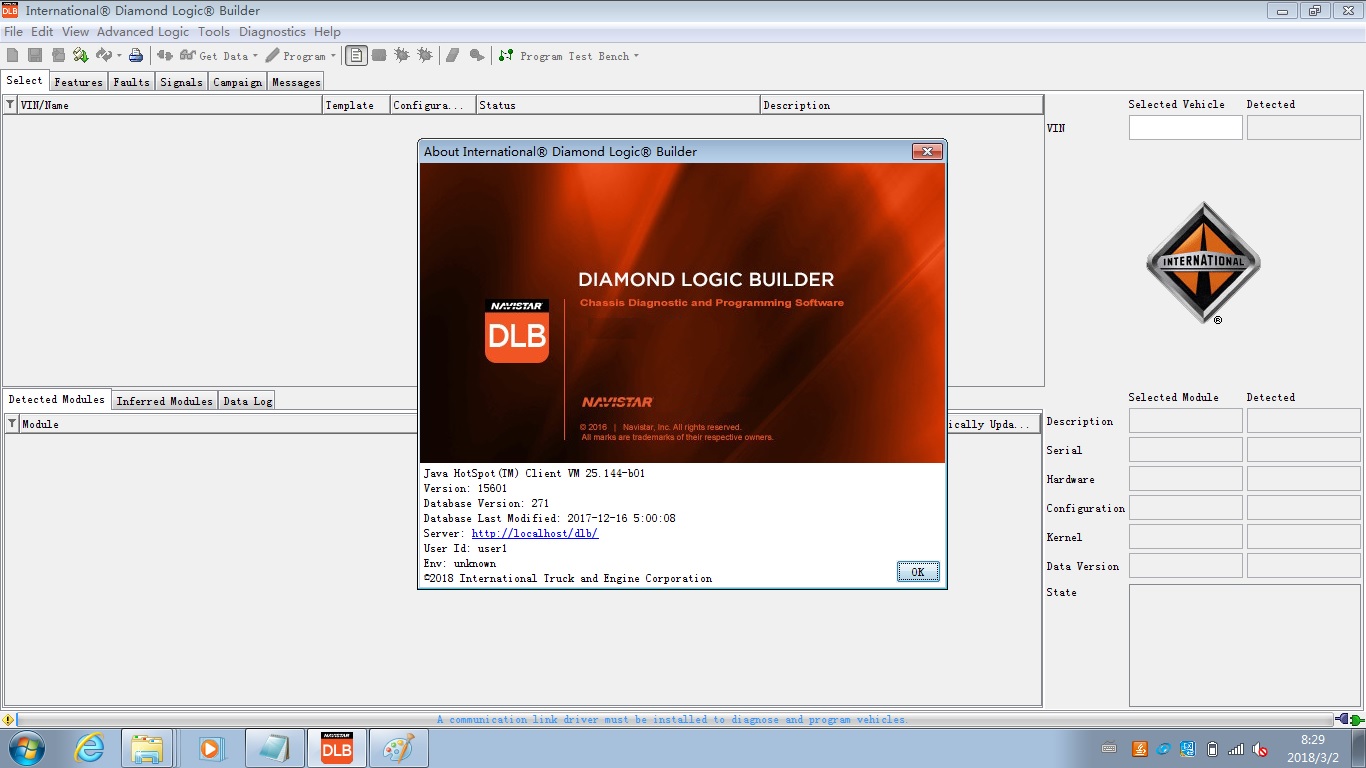Switch to the Messages tab
The height and width of the screenshot is (768, 1366).
296,82
